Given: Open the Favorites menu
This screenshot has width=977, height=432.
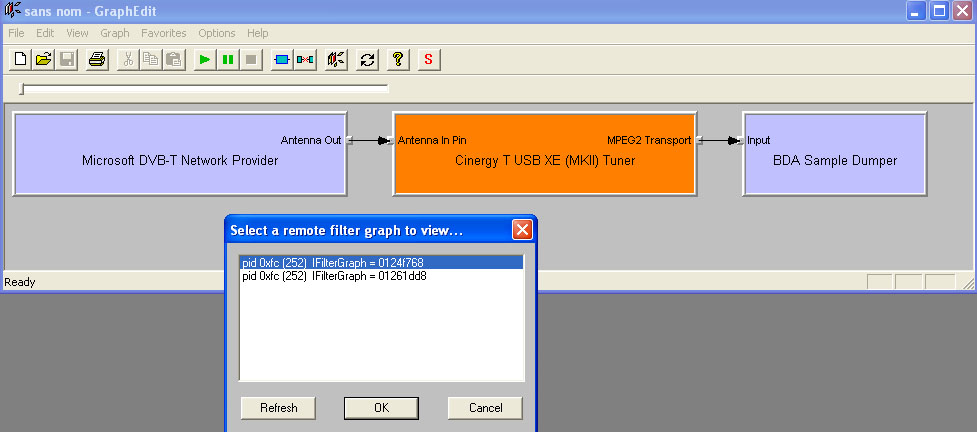Looking at the screenshot, I should (x=163, y=33).
